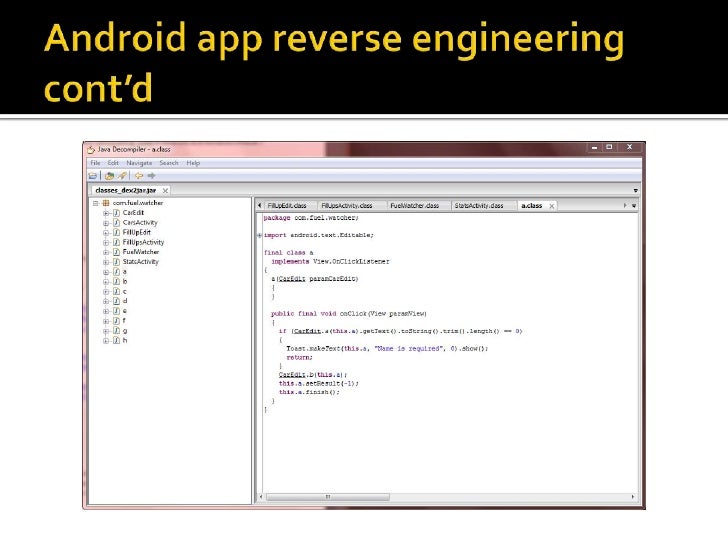Screen dimensions: 728x546
Task: Select class b in the tree
Action: (x=124, y=281)
